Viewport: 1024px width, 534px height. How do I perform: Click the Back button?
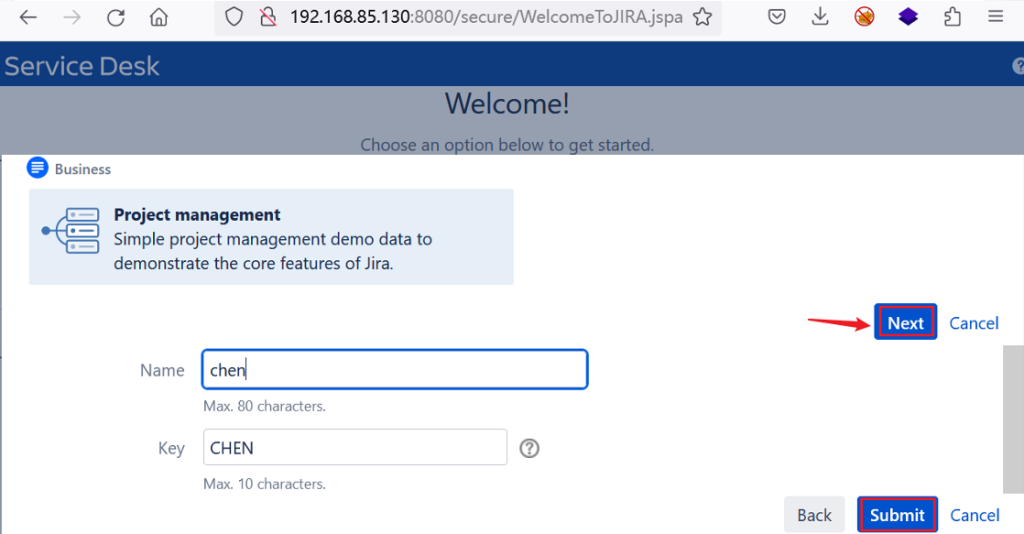click(814, 514)
